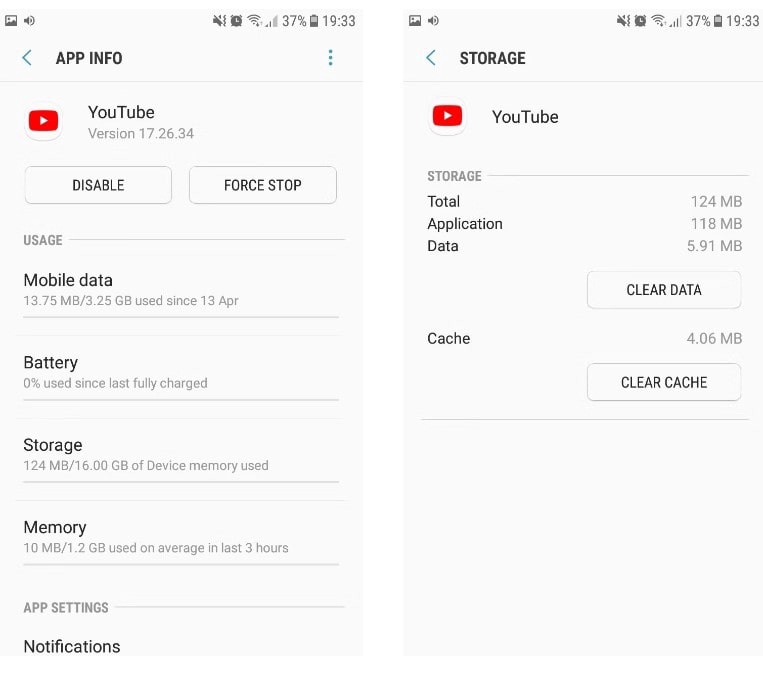Tap speaker icon in STORAGE status bar
Image resolution: width=763 pixels, height=692 pixels.
pos(433,20)
